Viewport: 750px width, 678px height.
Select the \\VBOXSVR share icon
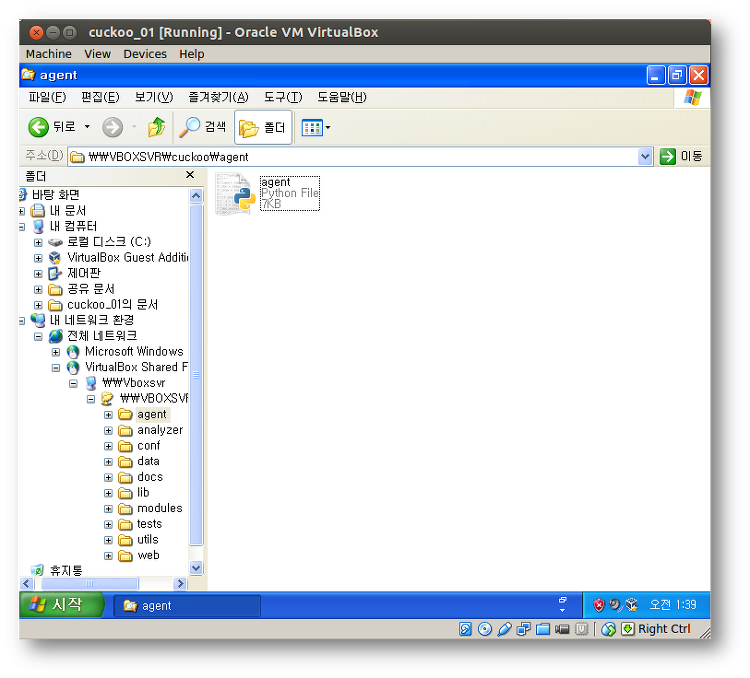[108, 399]
